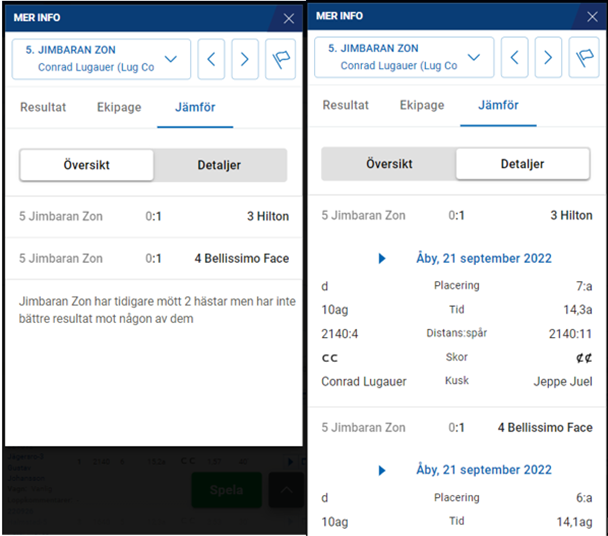
Task: Click the up chevron button beside Spela
Action: (x=286, y=490)
